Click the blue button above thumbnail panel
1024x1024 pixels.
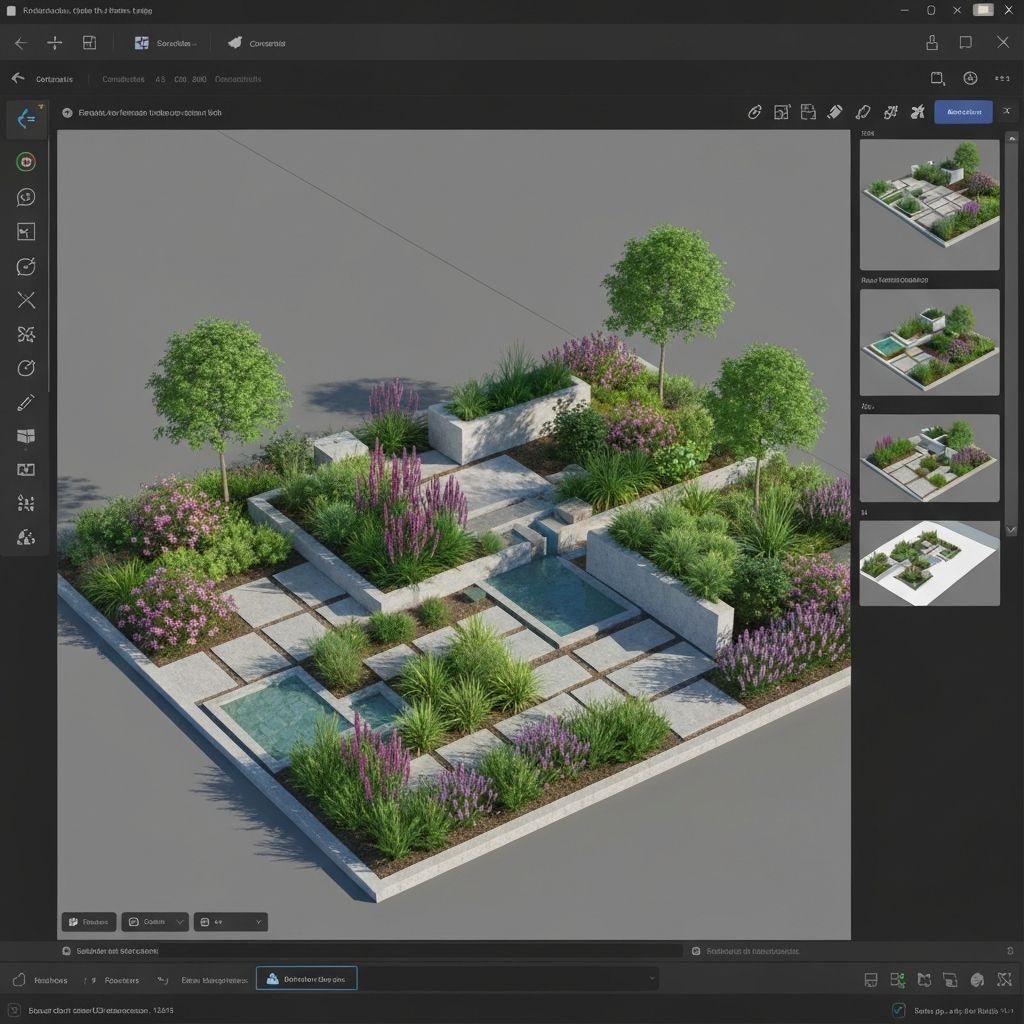[962, 112]
